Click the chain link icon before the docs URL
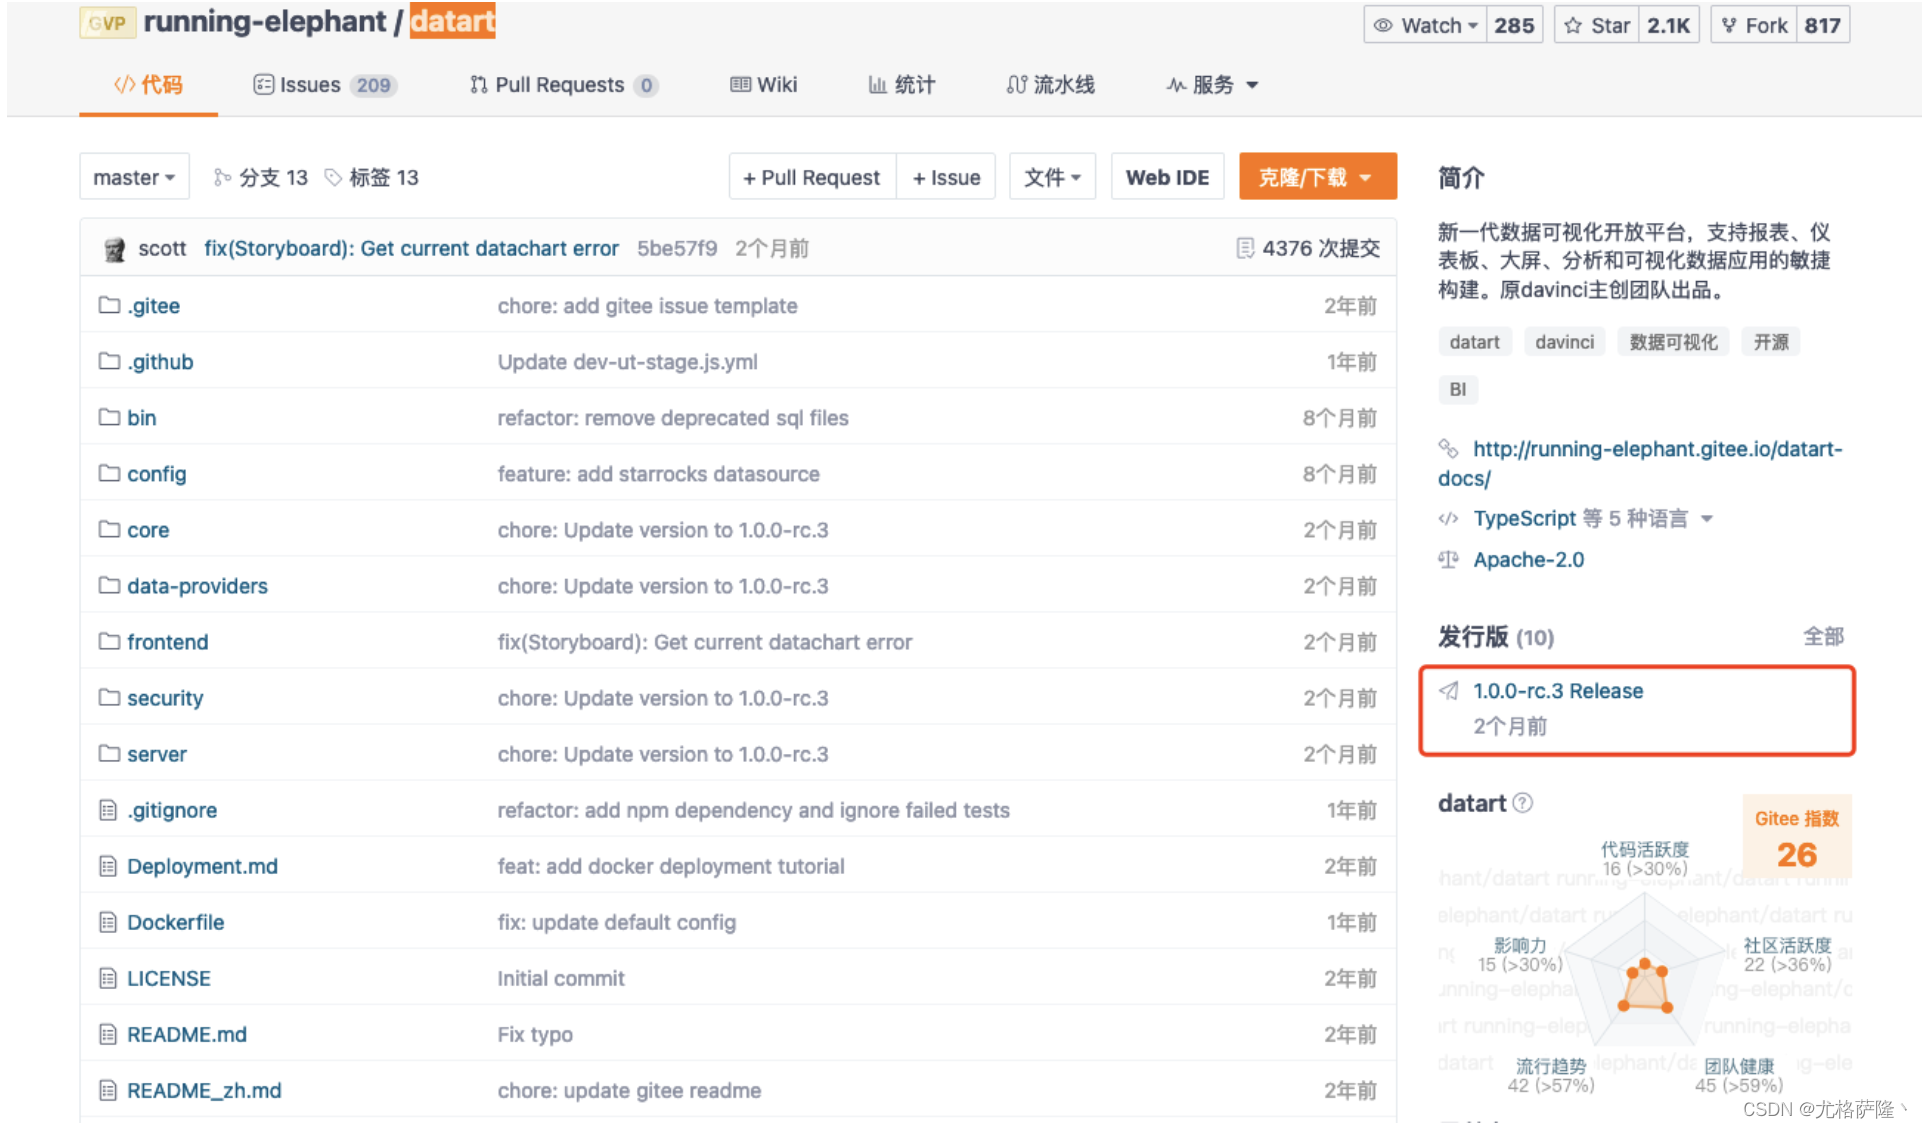1922x1128 pixels. point(1449,449)
